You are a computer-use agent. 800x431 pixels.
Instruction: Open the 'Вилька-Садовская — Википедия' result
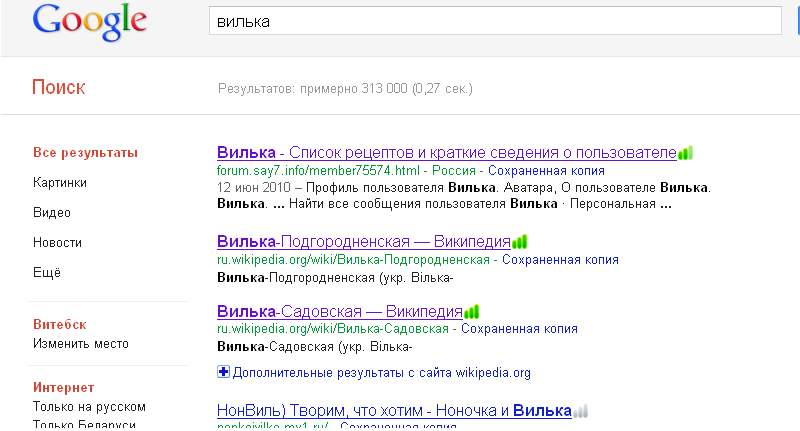[x=340, y=311]
